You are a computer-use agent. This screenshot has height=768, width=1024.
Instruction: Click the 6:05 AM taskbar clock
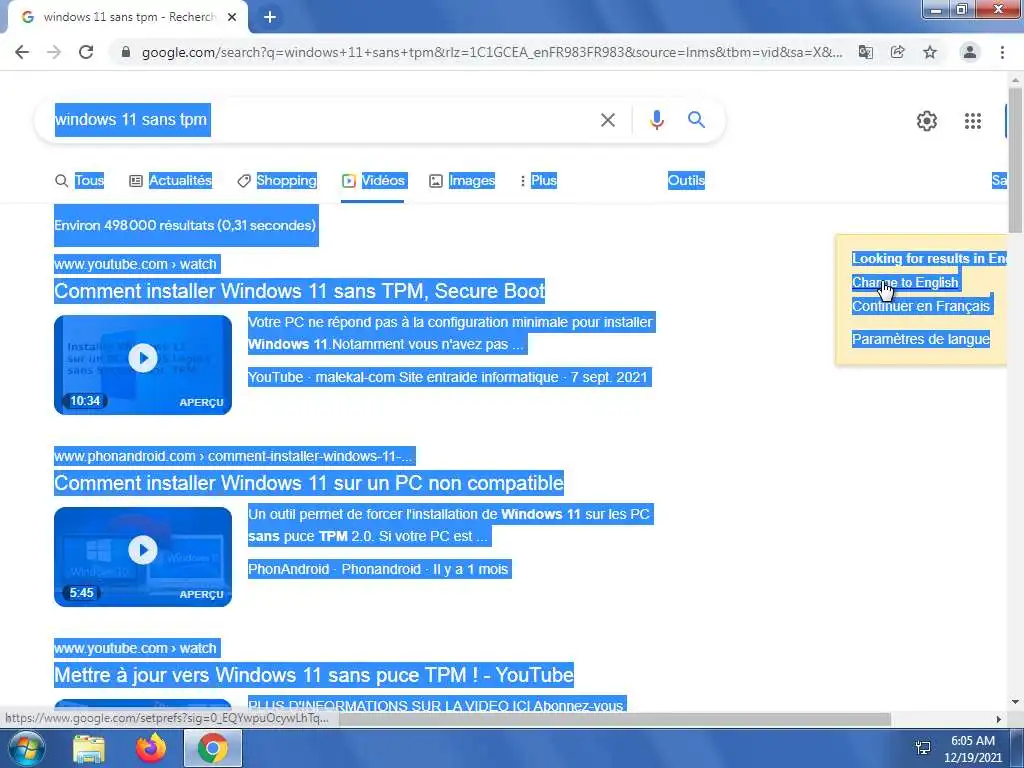pyautogui.click(x=972, y=741)
